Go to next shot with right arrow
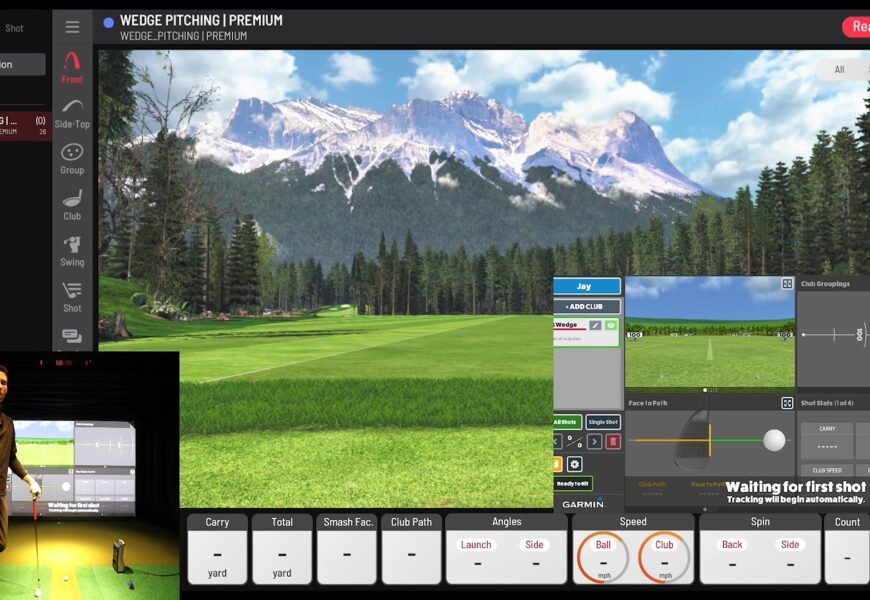The width and height of the screenshot is (870, 600). (594, 442)
